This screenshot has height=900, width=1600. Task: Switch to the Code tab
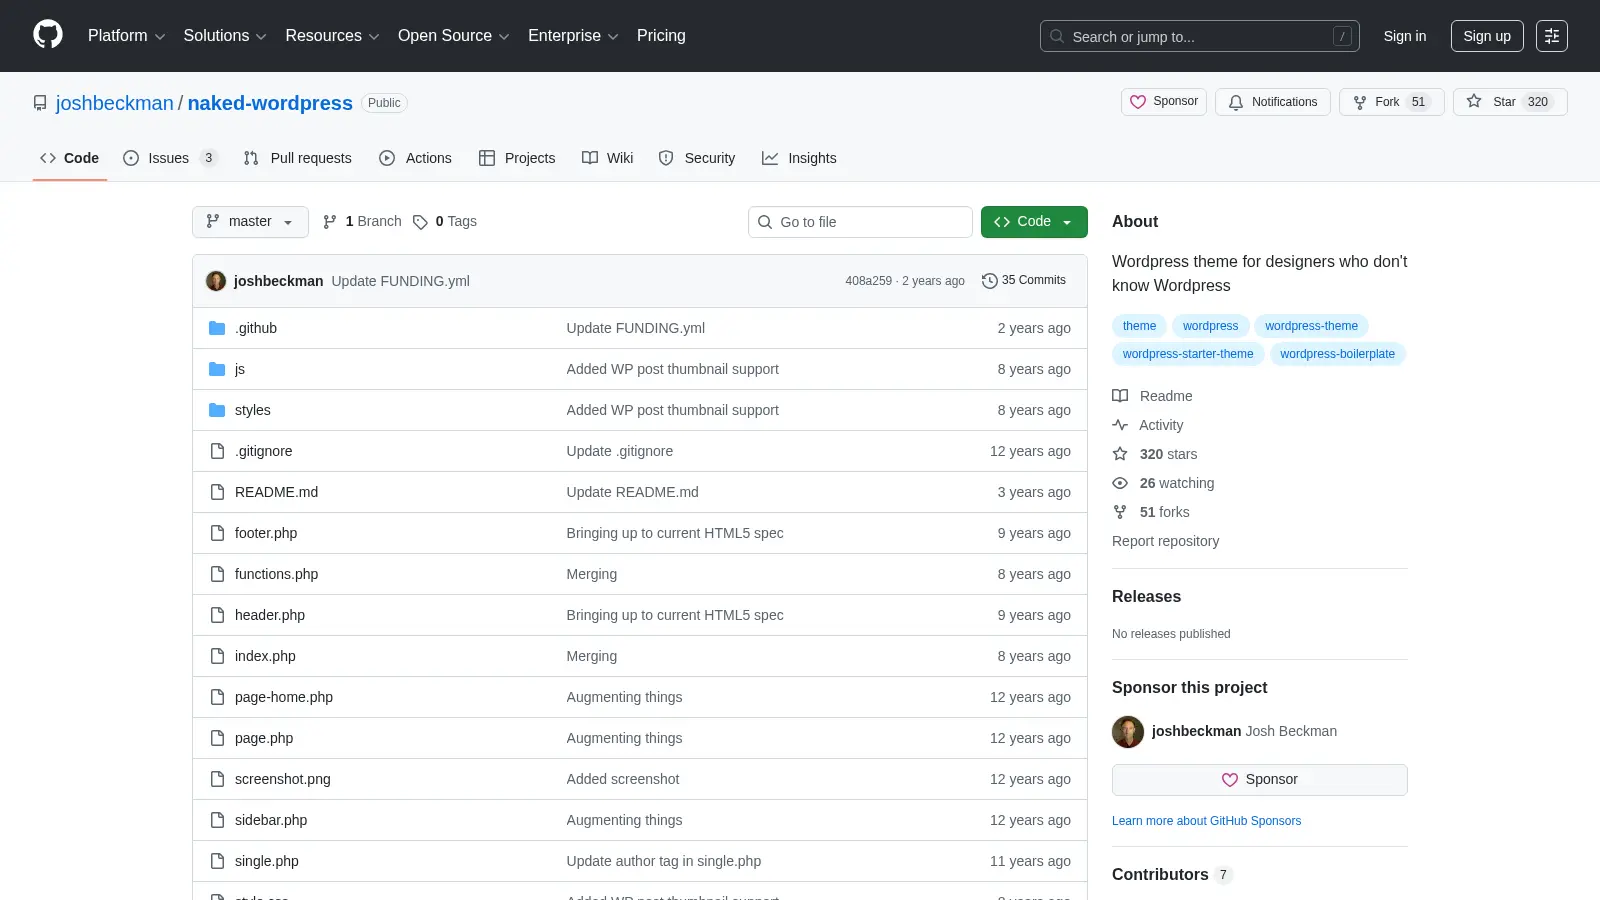pos(69,158)
